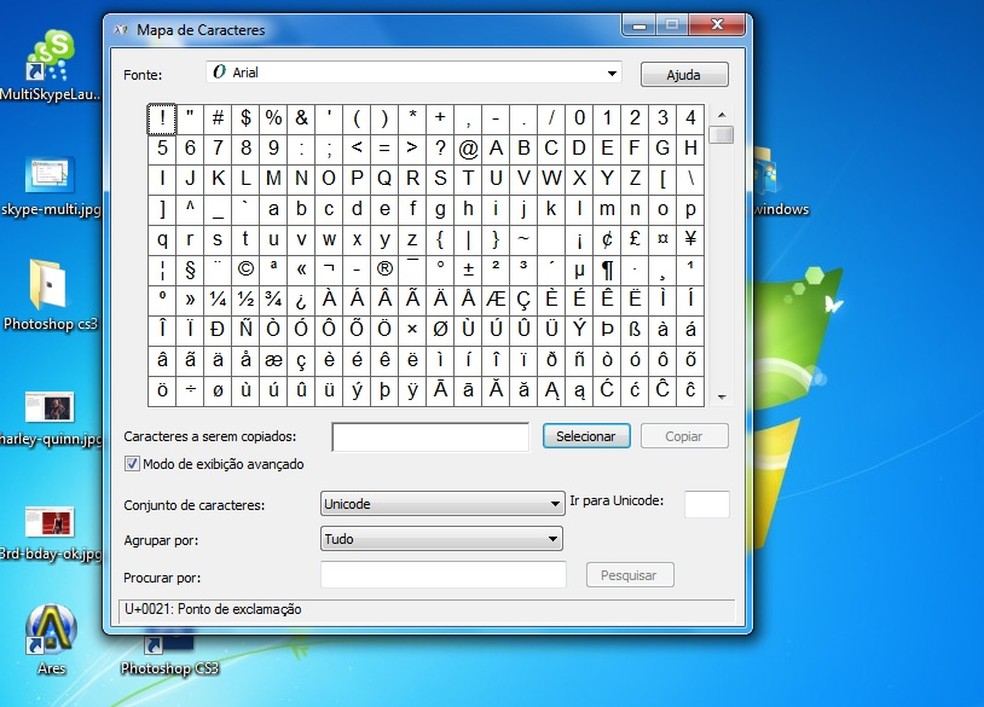This screenshot has width=984, height=707.
Task: Select the ½ fraction character
Action: click(x=245, y=300)
